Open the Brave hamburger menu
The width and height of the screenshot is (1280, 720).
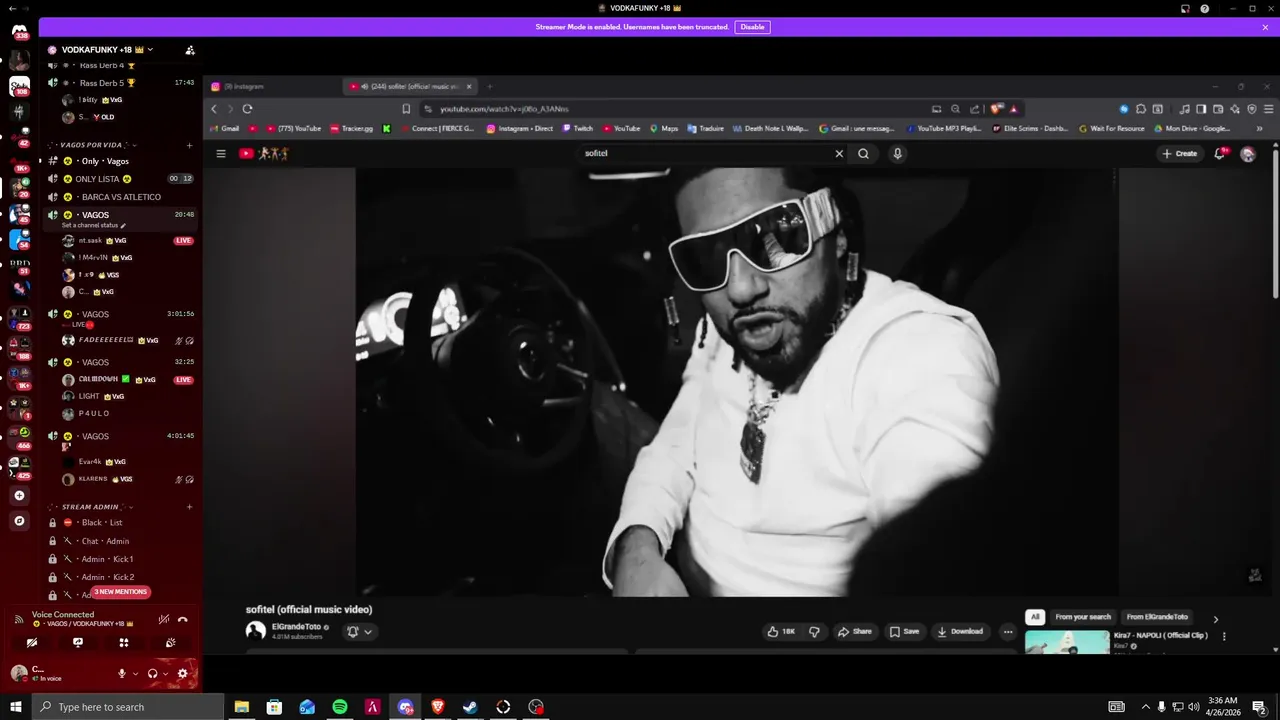click(1268, 109)
